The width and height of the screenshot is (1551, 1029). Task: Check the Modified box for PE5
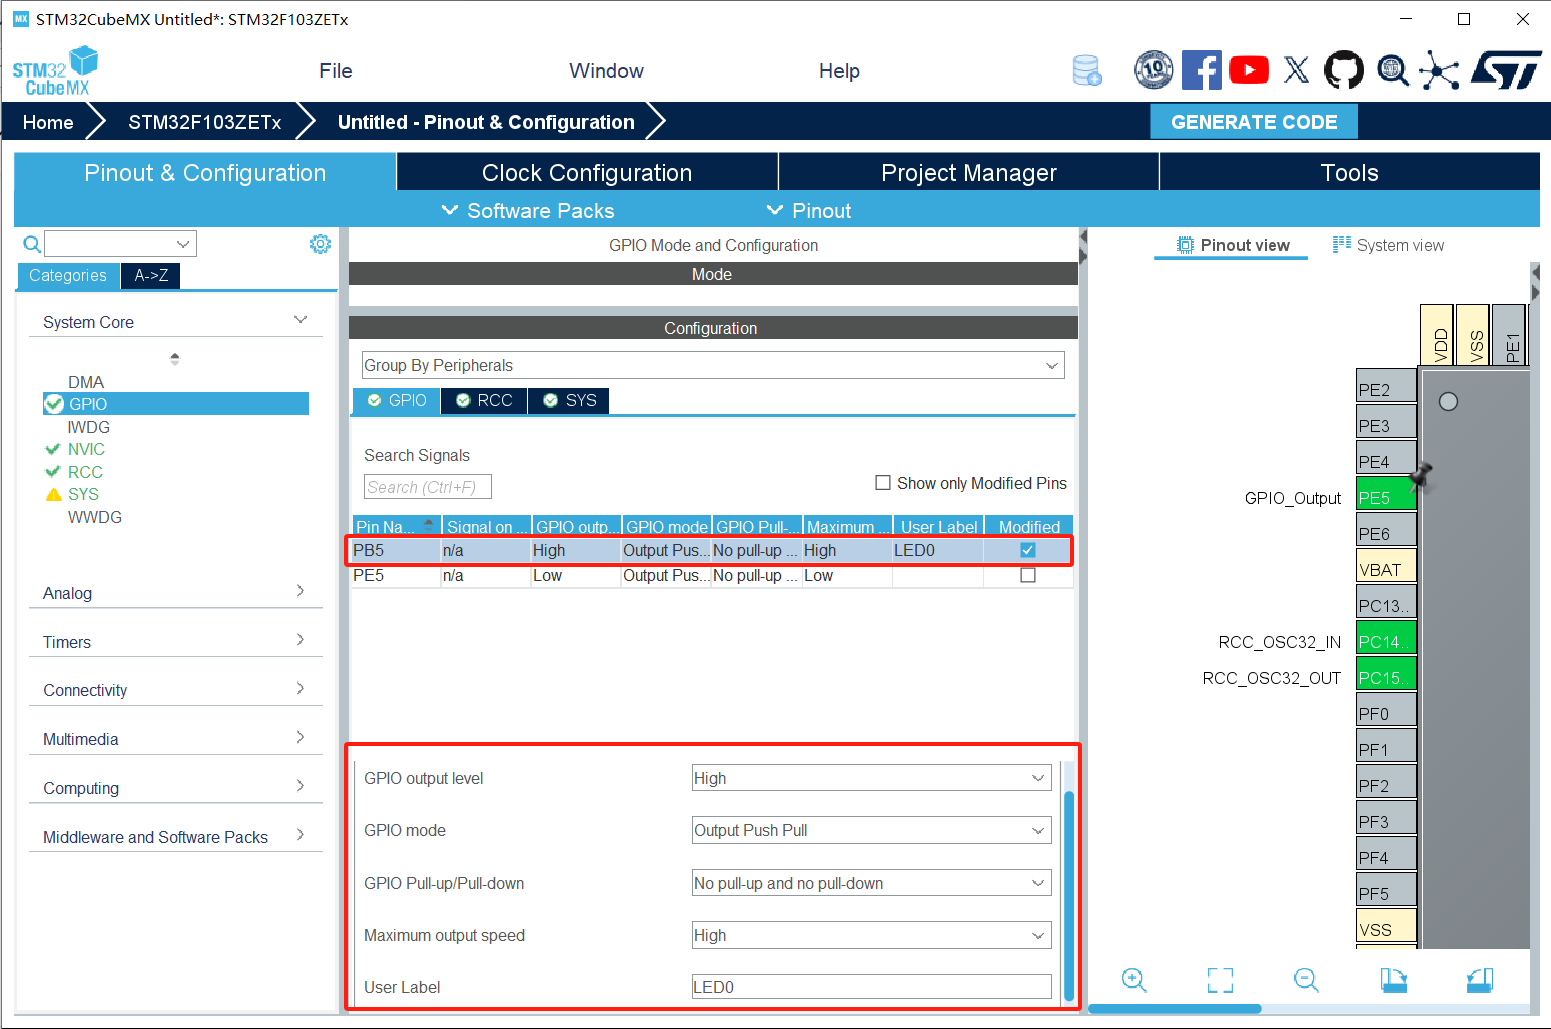click(x=1028, y=575)
